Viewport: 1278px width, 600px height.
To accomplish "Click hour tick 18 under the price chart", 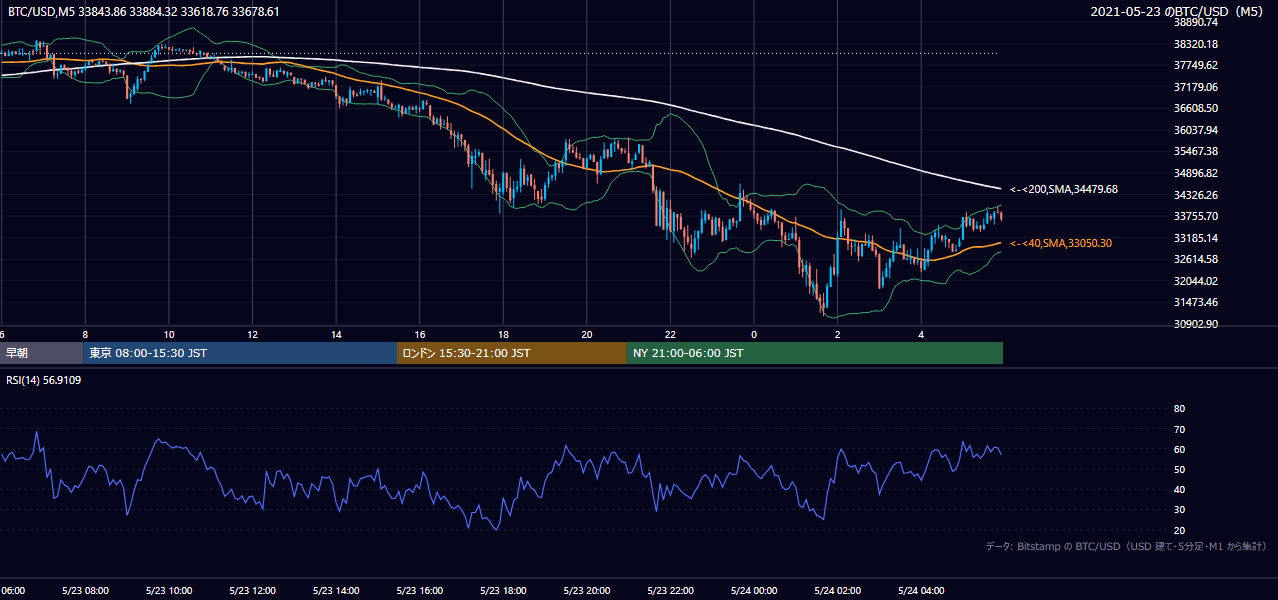I will tap(503, 335).
